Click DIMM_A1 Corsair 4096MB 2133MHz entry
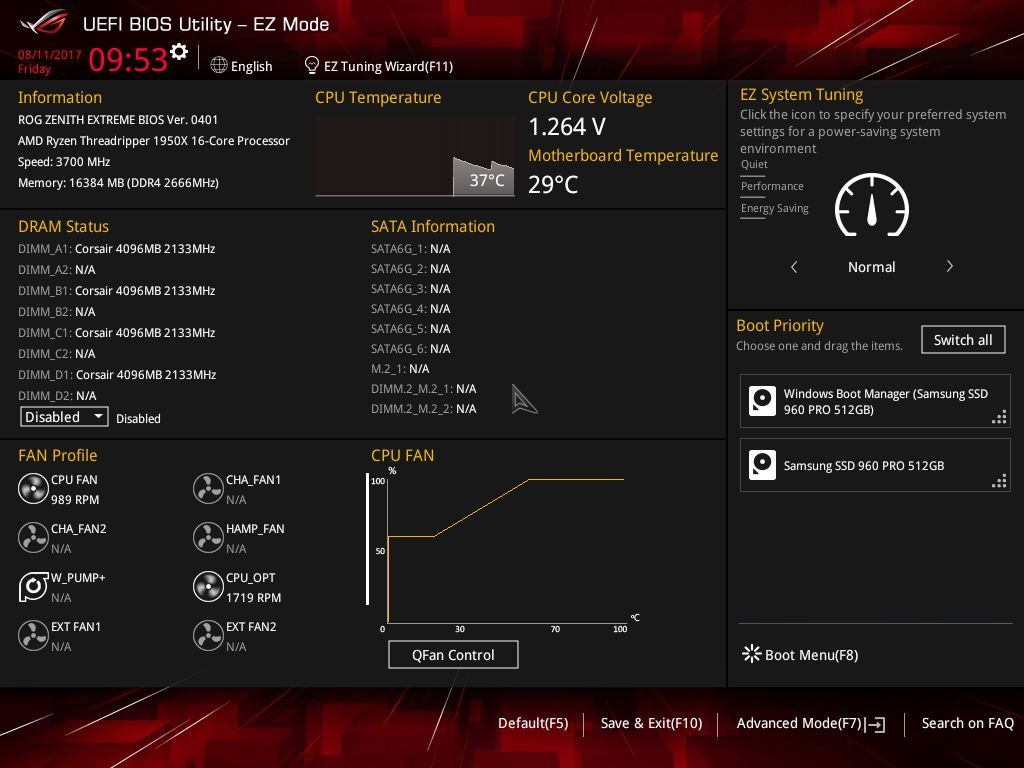 tap(117, 249)
